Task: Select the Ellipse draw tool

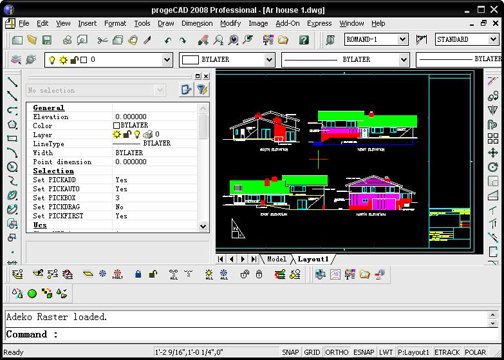Action: click(12, 195)
